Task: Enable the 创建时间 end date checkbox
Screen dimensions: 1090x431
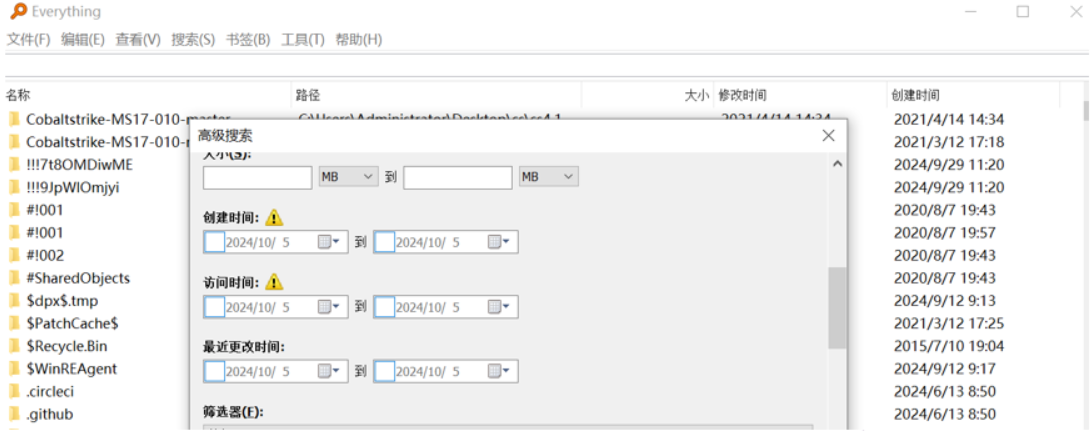Action: click(384, 242)
